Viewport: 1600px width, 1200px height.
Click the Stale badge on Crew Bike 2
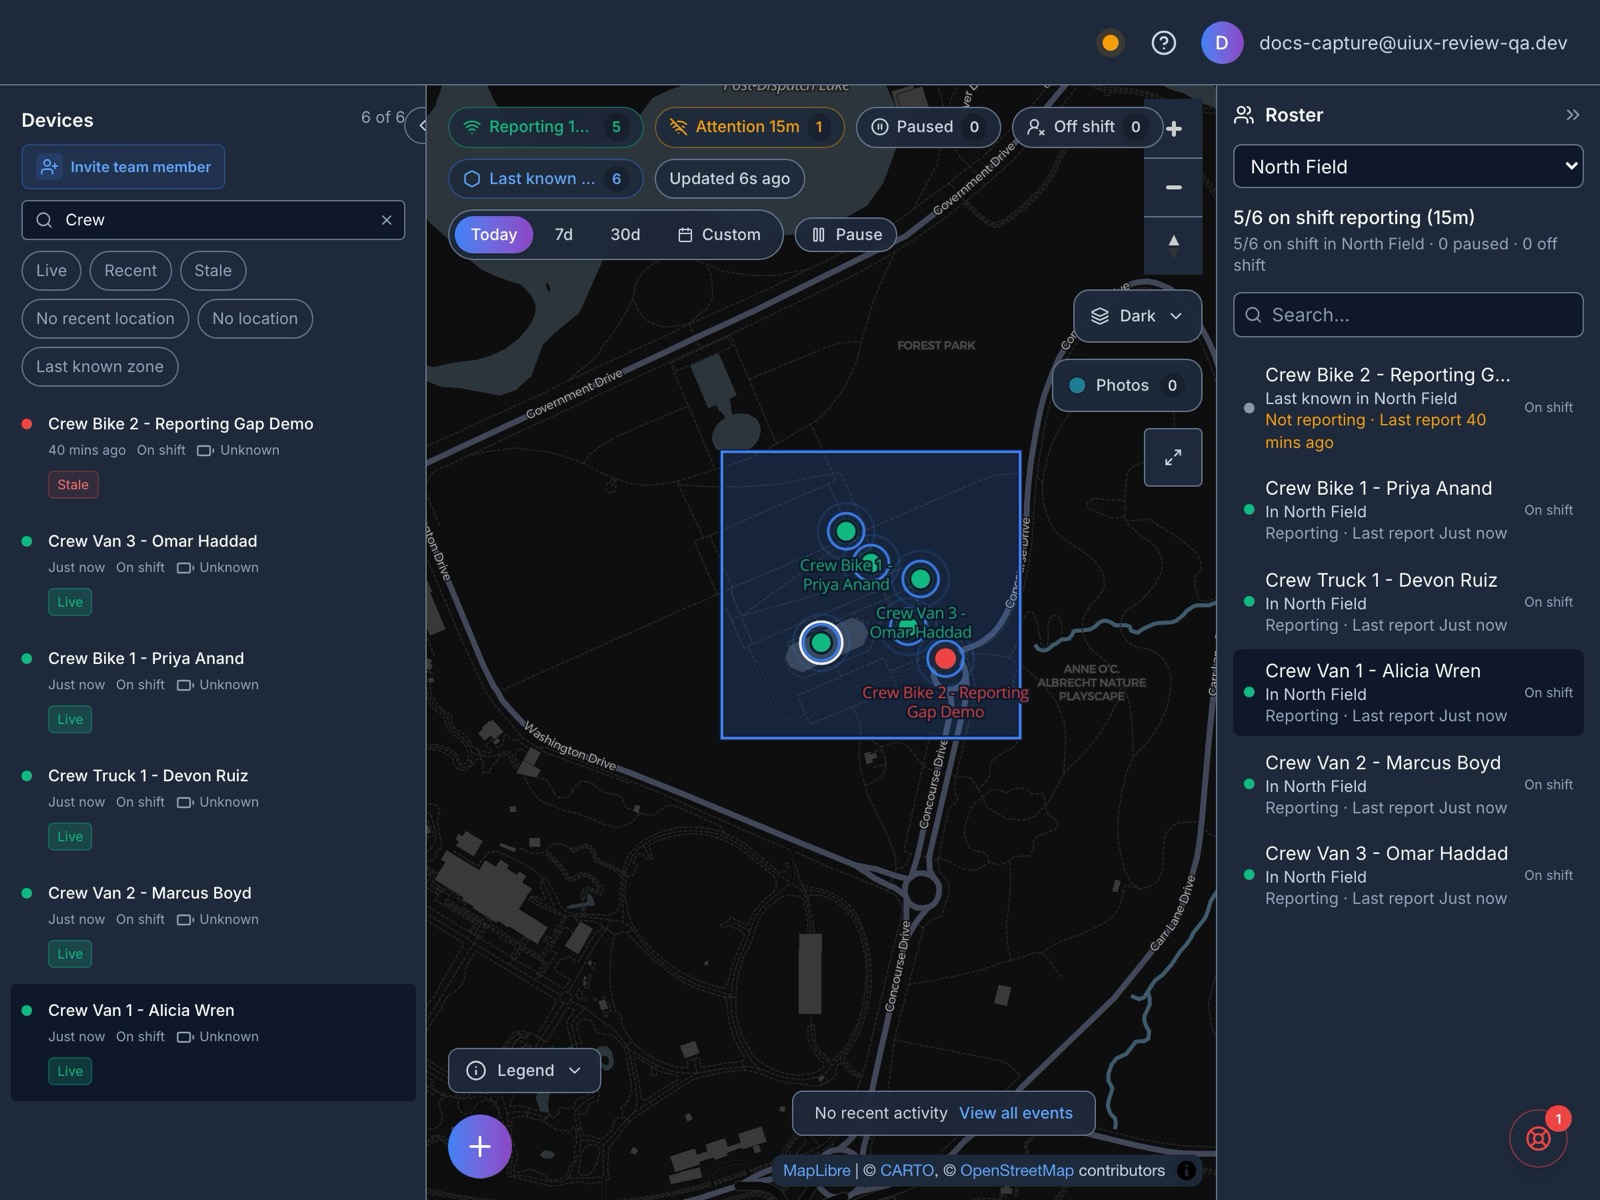tap(73, 485)
